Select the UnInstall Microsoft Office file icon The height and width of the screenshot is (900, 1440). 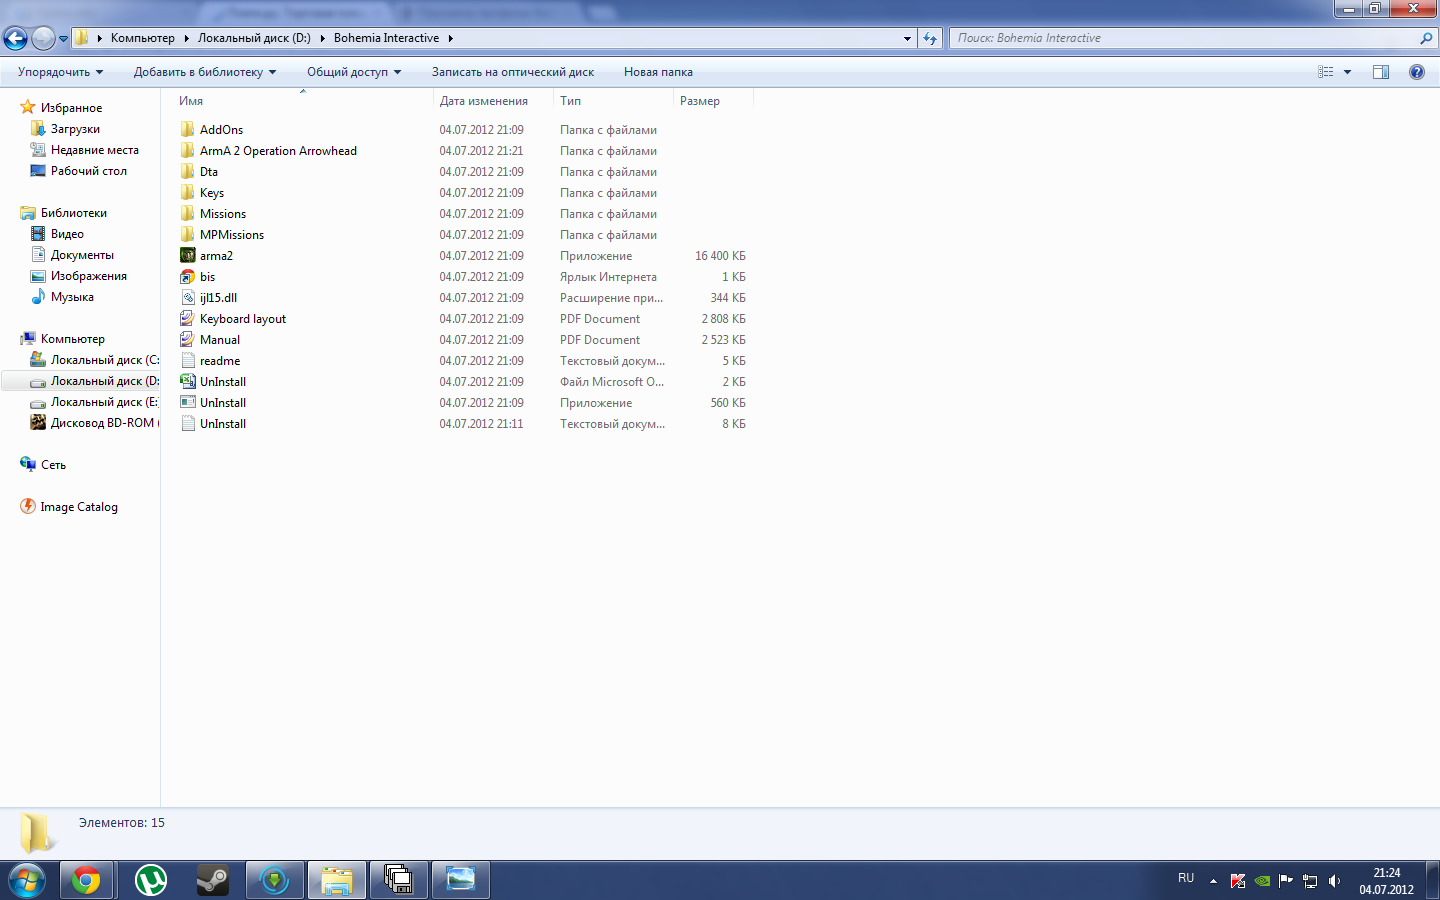coord(187,382)
